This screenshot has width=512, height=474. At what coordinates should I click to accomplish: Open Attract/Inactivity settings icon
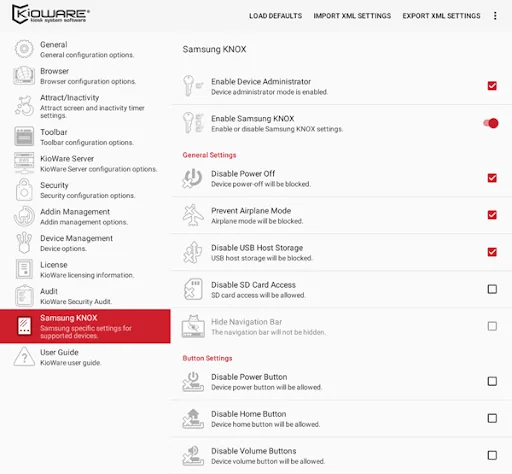(24, 106)
